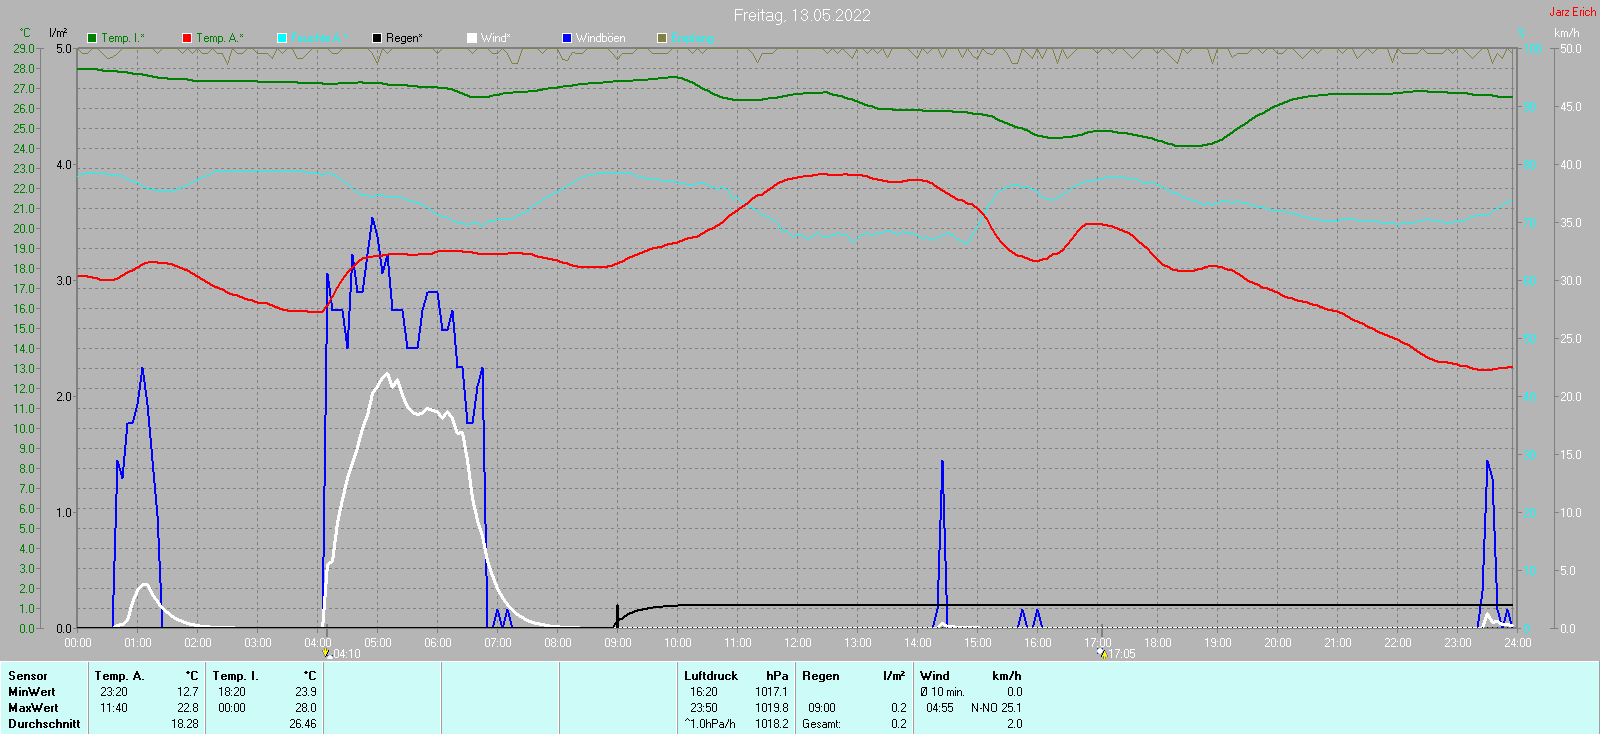The image size is (1600, 734).
Task: Click the 'hPa' unit header
Action: pyautogui.click(x=777, y=676)
